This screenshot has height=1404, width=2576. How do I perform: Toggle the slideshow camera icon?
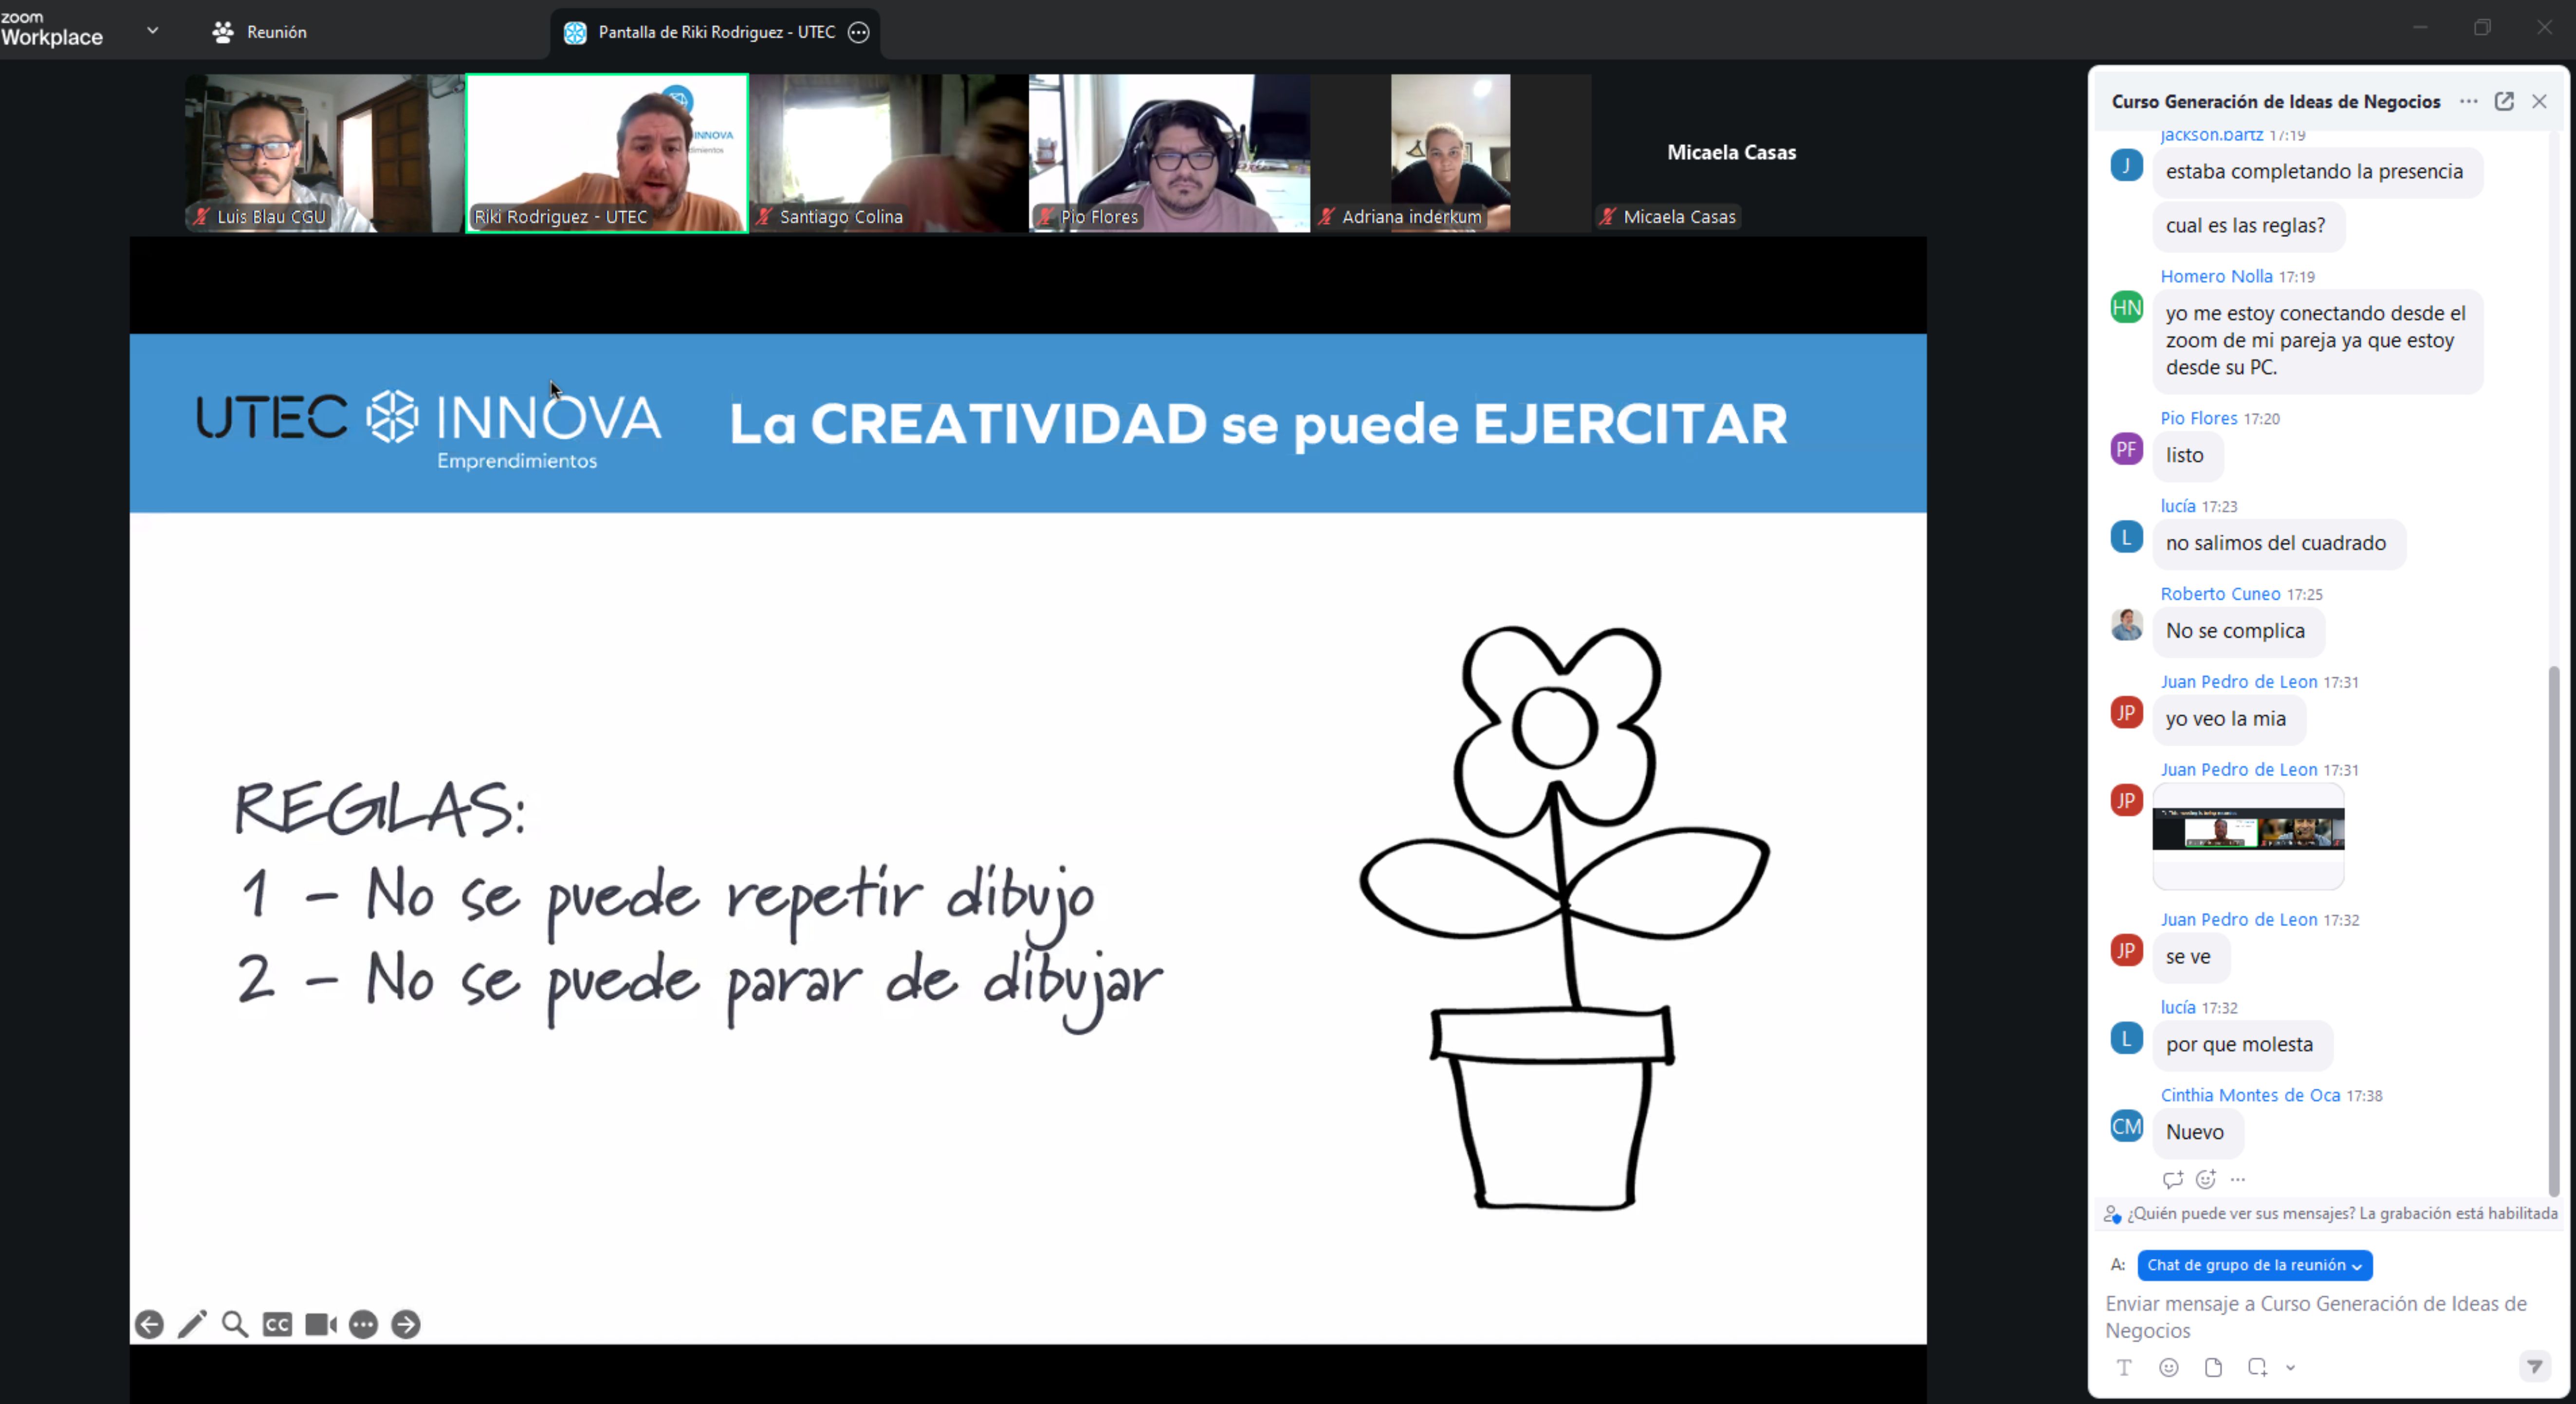pos(320,1324)
